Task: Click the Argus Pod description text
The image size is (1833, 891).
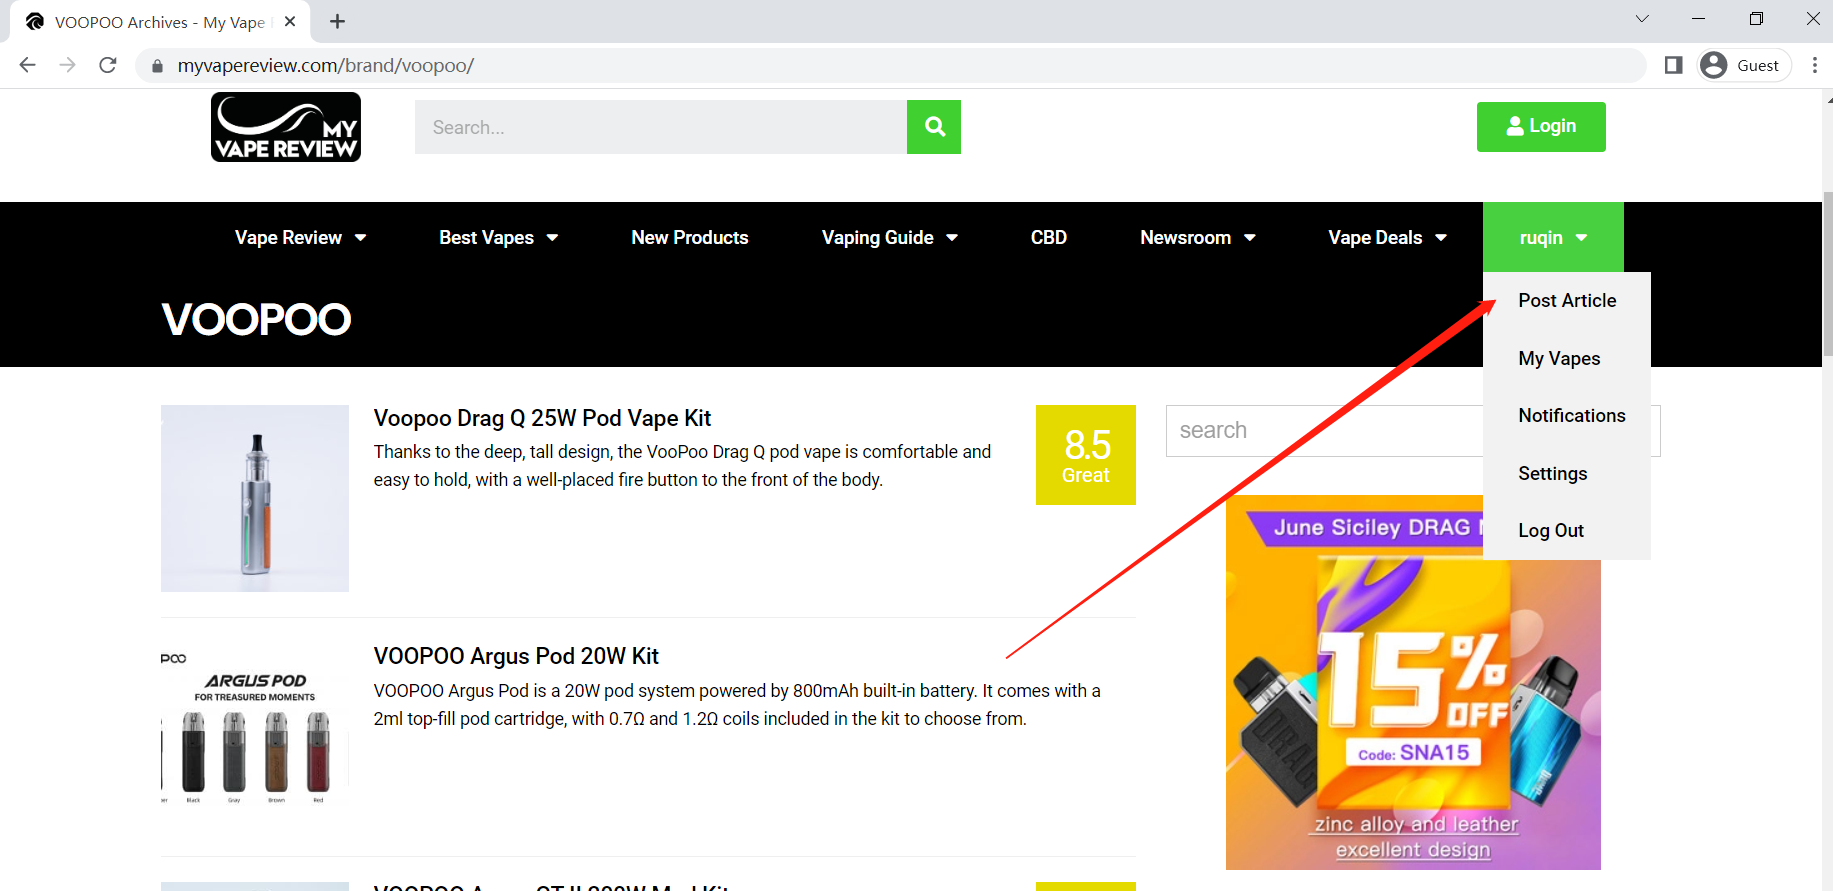Action: click(737, 705)
